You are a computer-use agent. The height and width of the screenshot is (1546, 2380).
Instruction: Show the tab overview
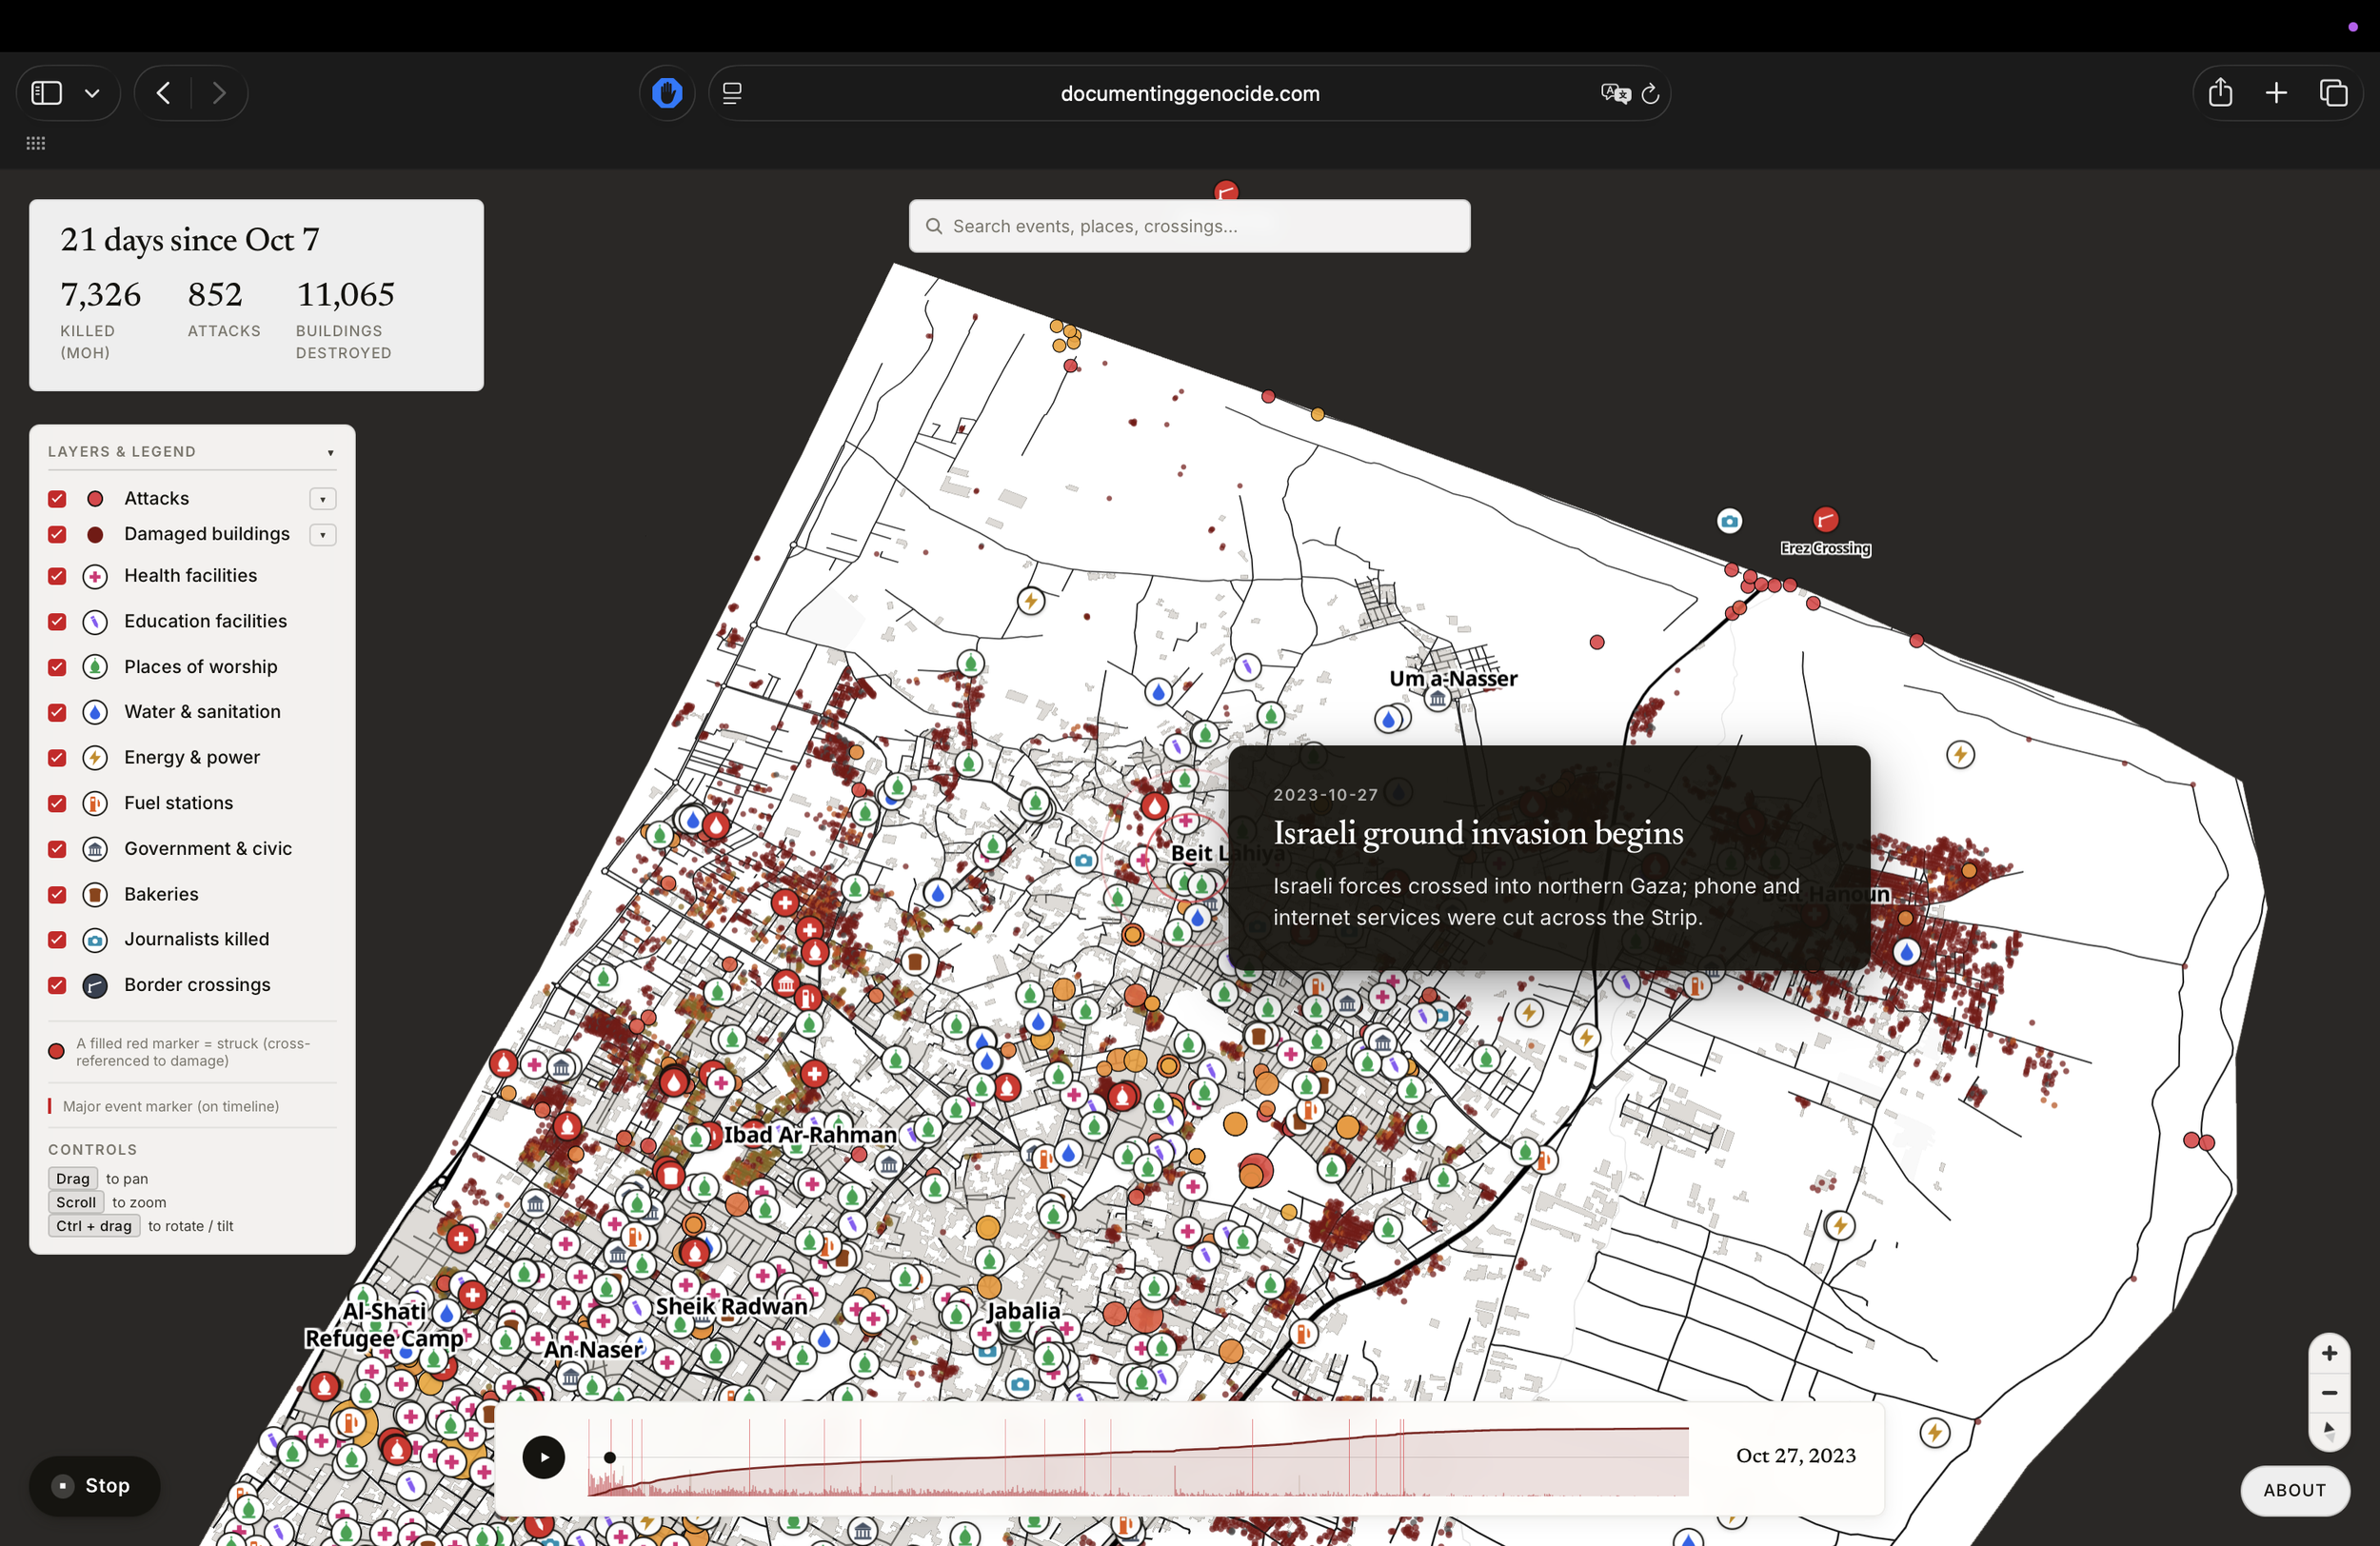pyautogui.click(x=2333, y=93)
